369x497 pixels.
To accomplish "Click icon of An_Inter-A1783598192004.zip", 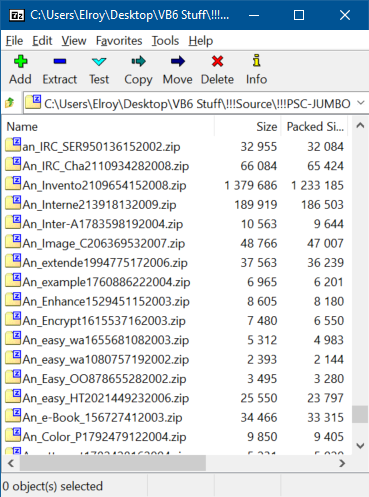I will click(13, 222).
